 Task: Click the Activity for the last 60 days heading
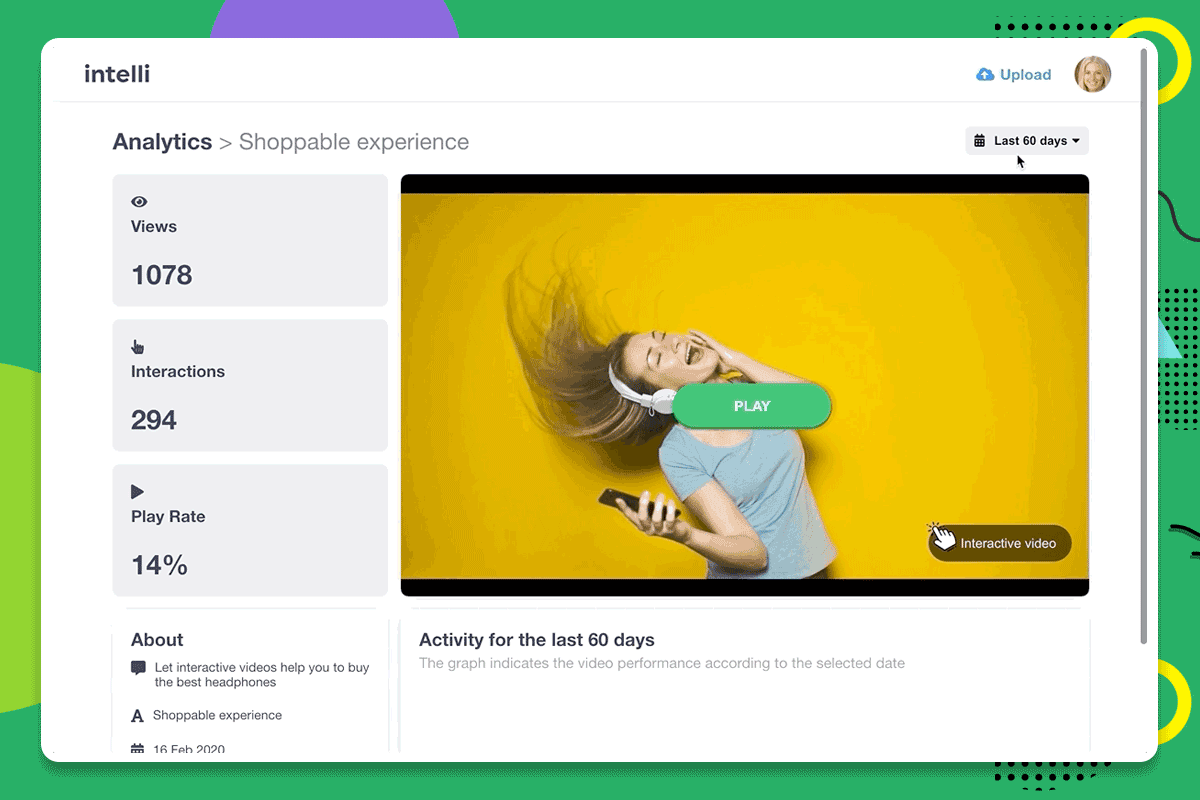click(x=537, y=640)
